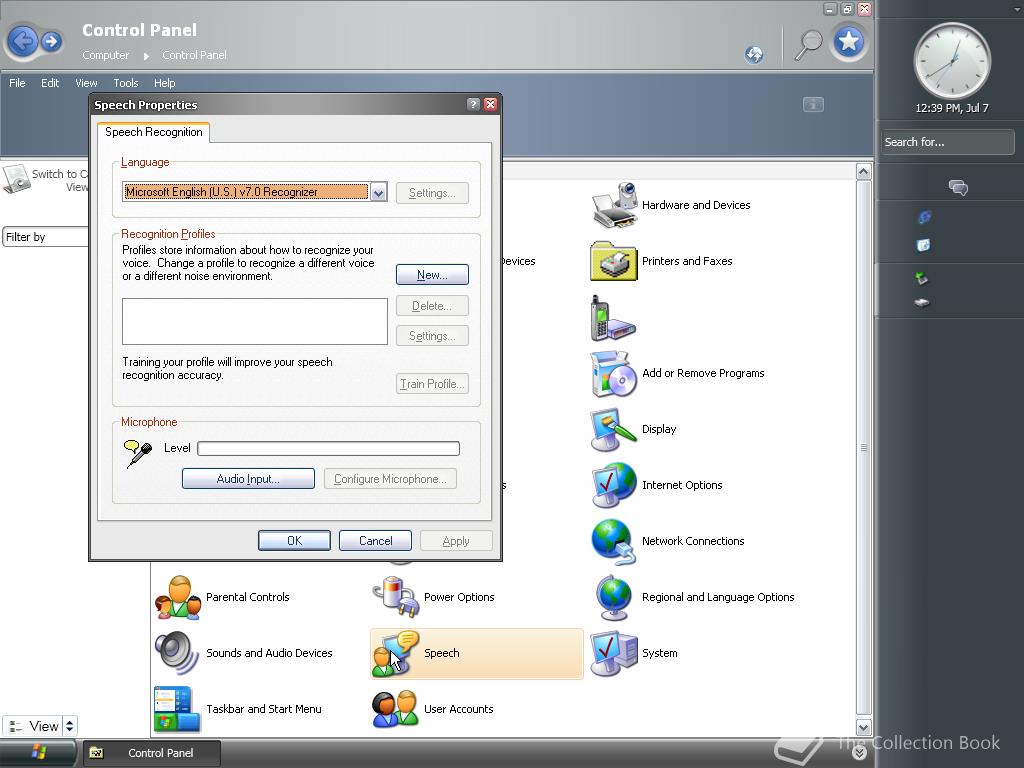Image resolution: width=1024 pixels, height=768 pixels.
Task: Close the Speech Properties dialog
Action: point(490,104)
